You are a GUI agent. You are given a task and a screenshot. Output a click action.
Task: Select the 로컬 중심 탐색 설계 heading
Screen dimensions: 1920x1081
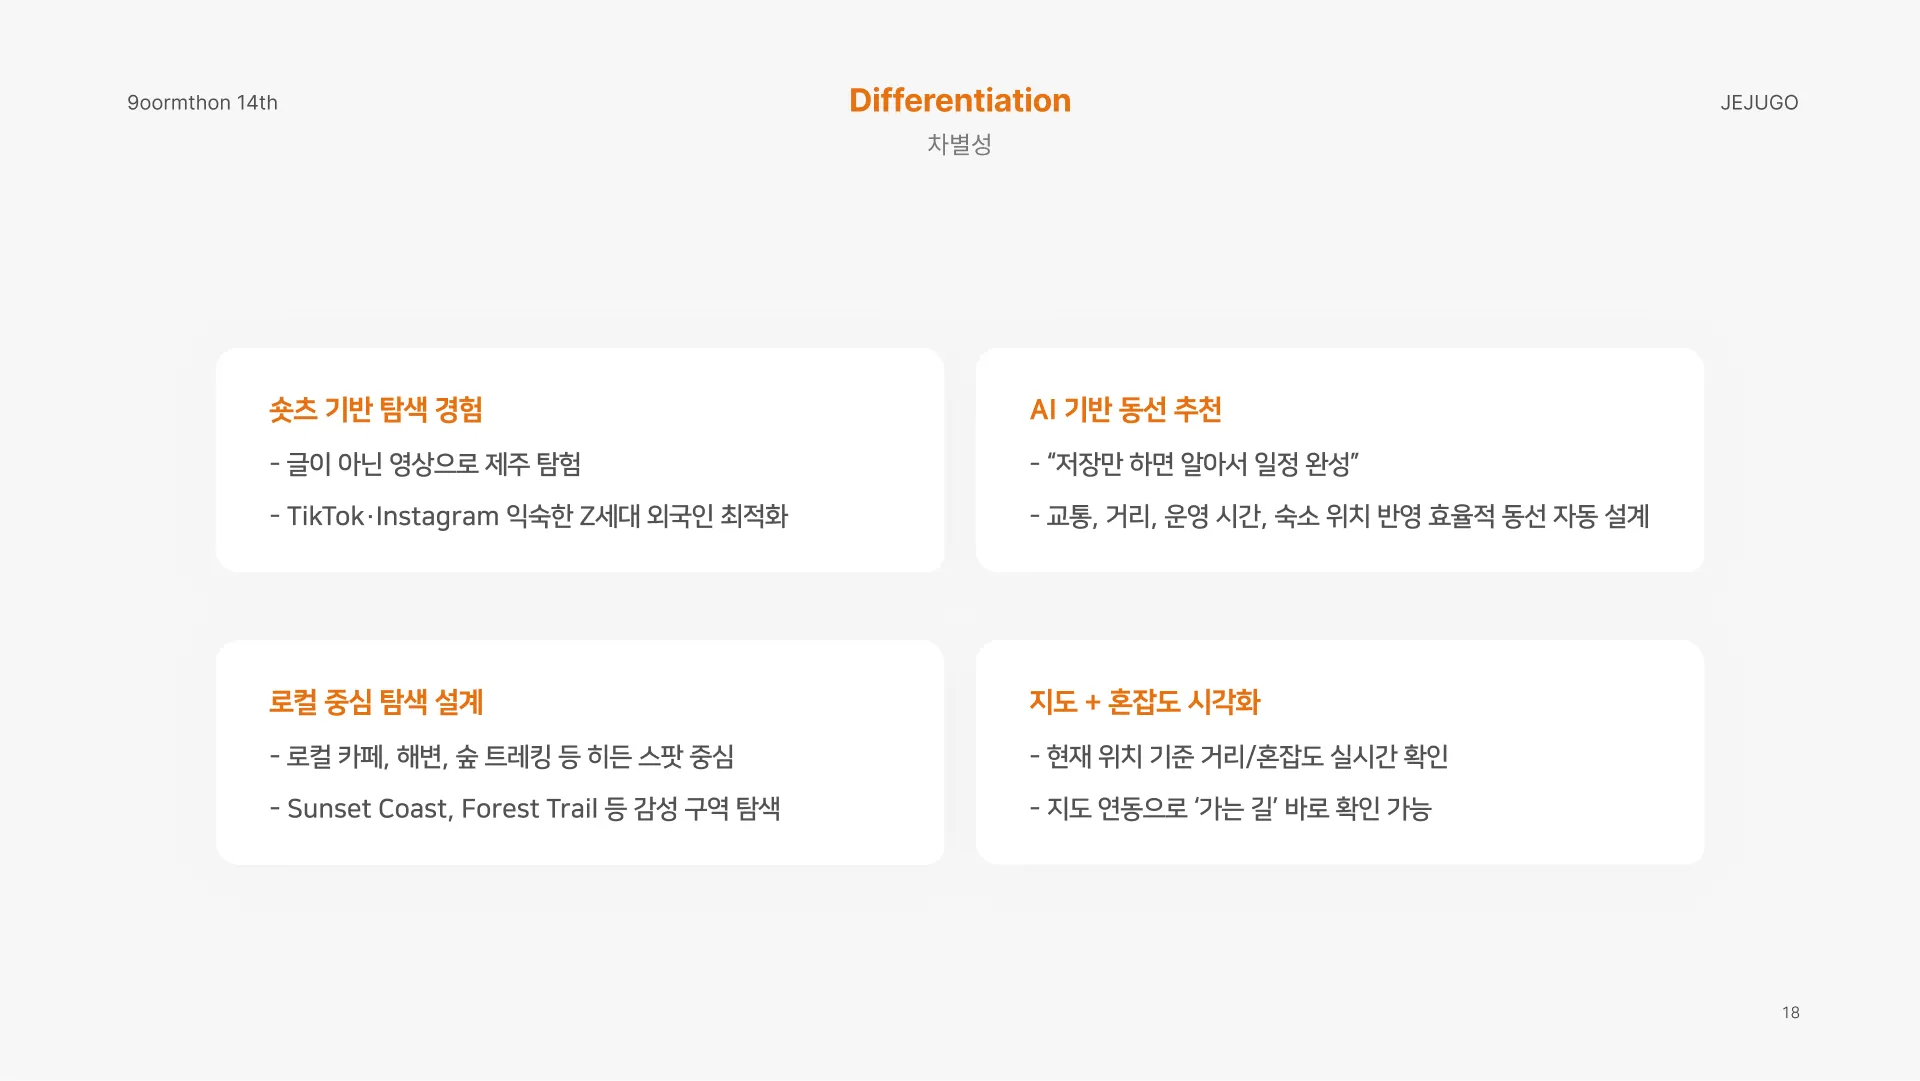(x=376, y=702)
